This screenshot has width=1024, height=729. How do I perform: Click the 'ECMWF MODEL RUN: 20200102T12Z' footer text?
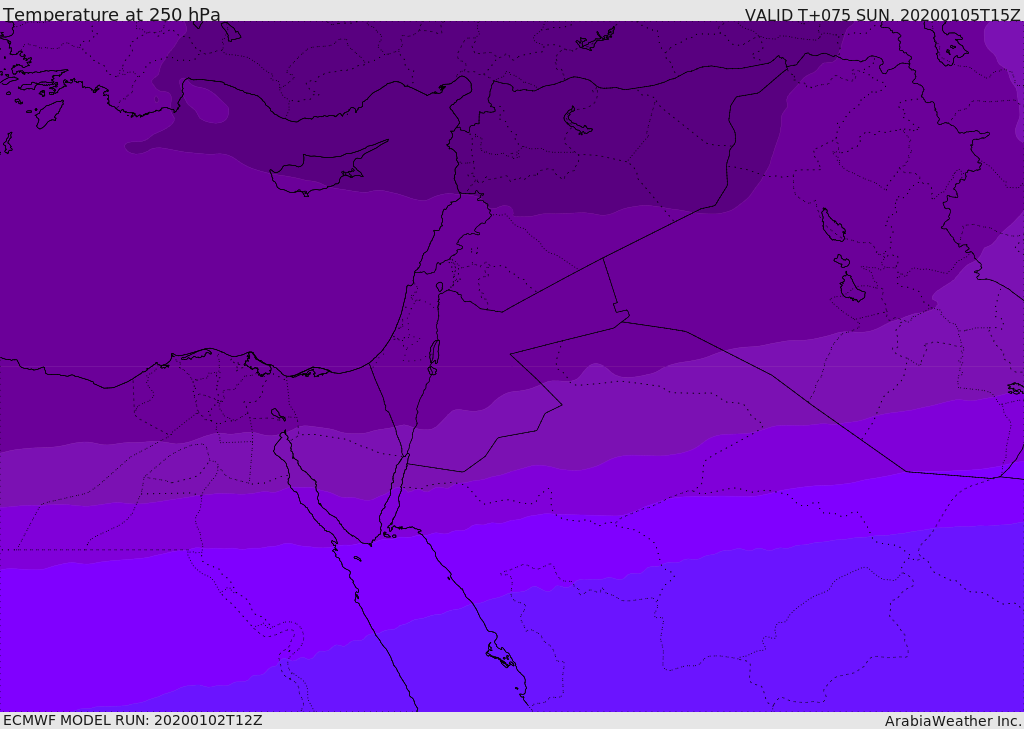(x=133, y=720)
